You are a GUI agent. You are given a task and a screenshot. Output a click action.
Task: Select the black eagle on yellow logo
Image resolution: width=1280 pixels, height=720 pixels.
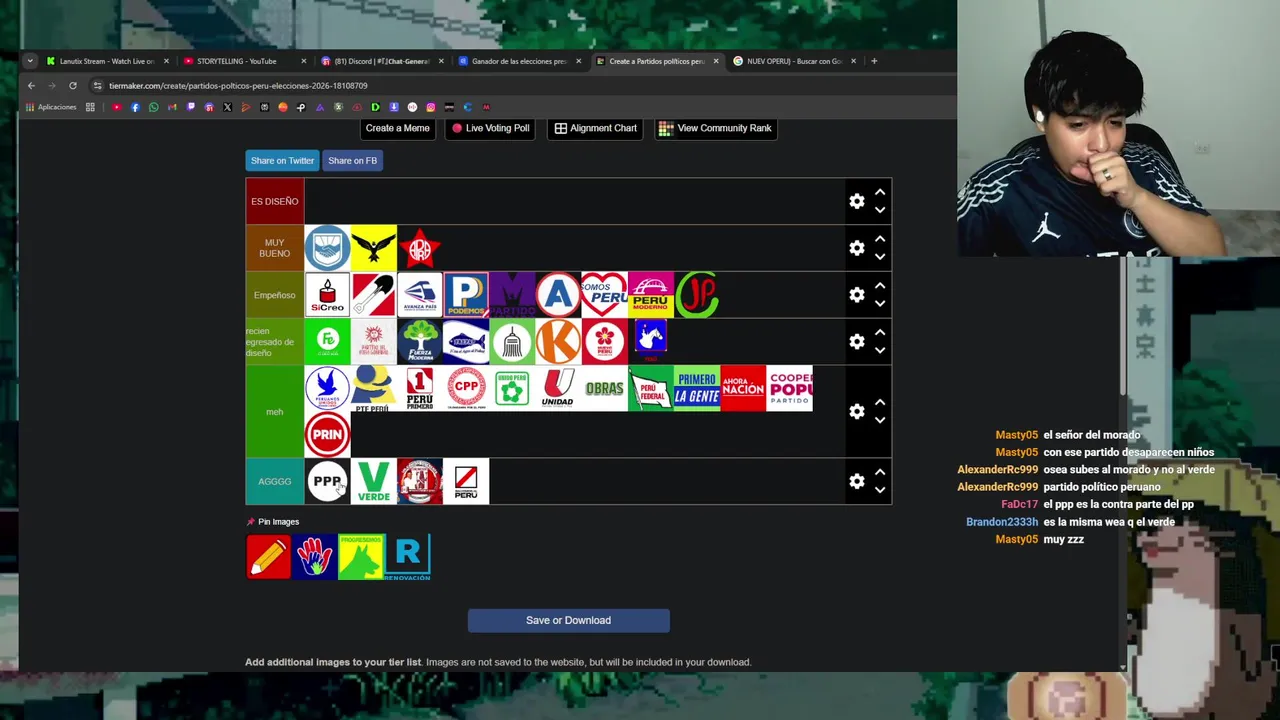coord(374,248)
